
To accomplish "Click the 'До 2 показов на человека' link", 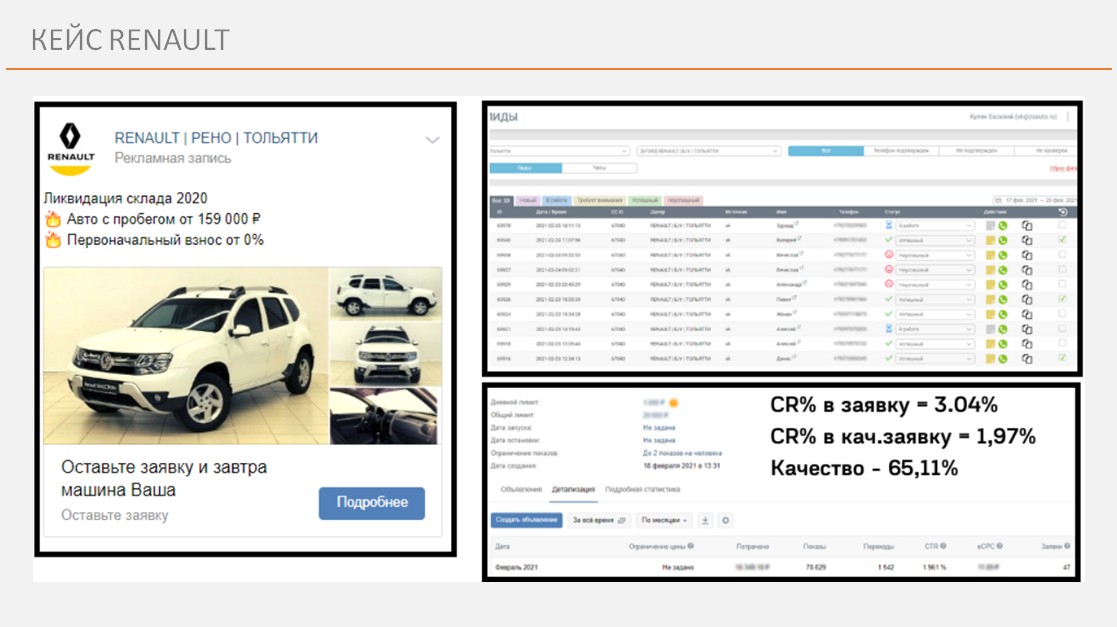I will click(682, 453).
